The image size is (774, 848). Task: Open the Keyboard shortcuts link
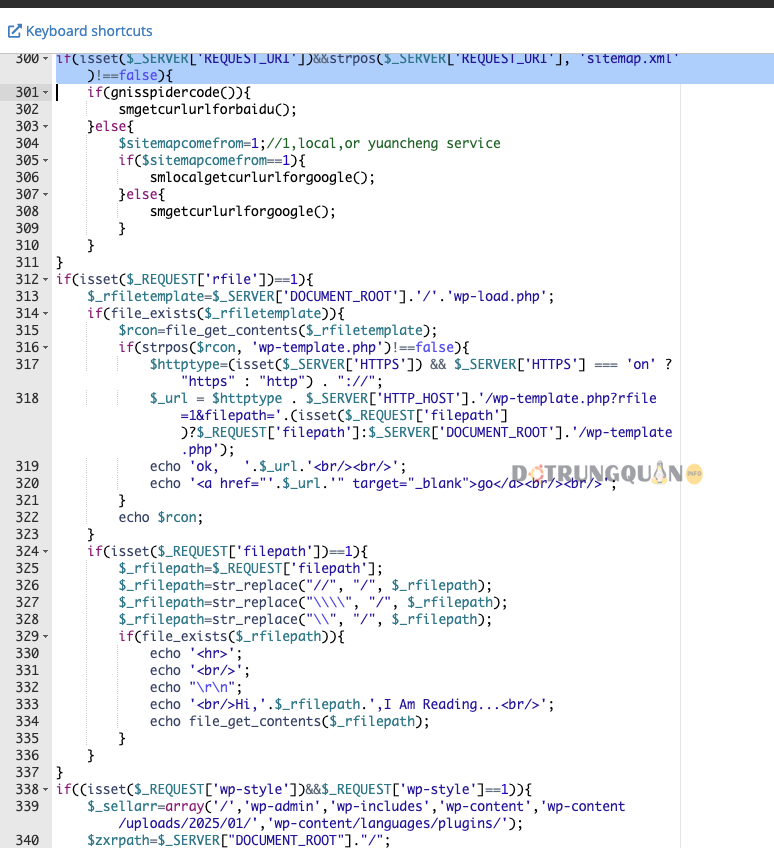(89, 31)
